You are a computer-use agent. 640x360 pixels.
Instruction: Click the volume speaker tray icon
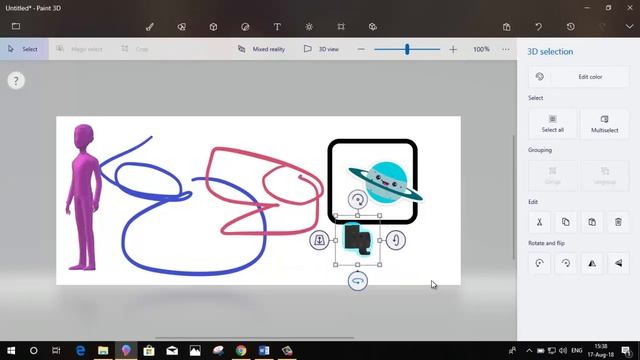pos(563,351)
